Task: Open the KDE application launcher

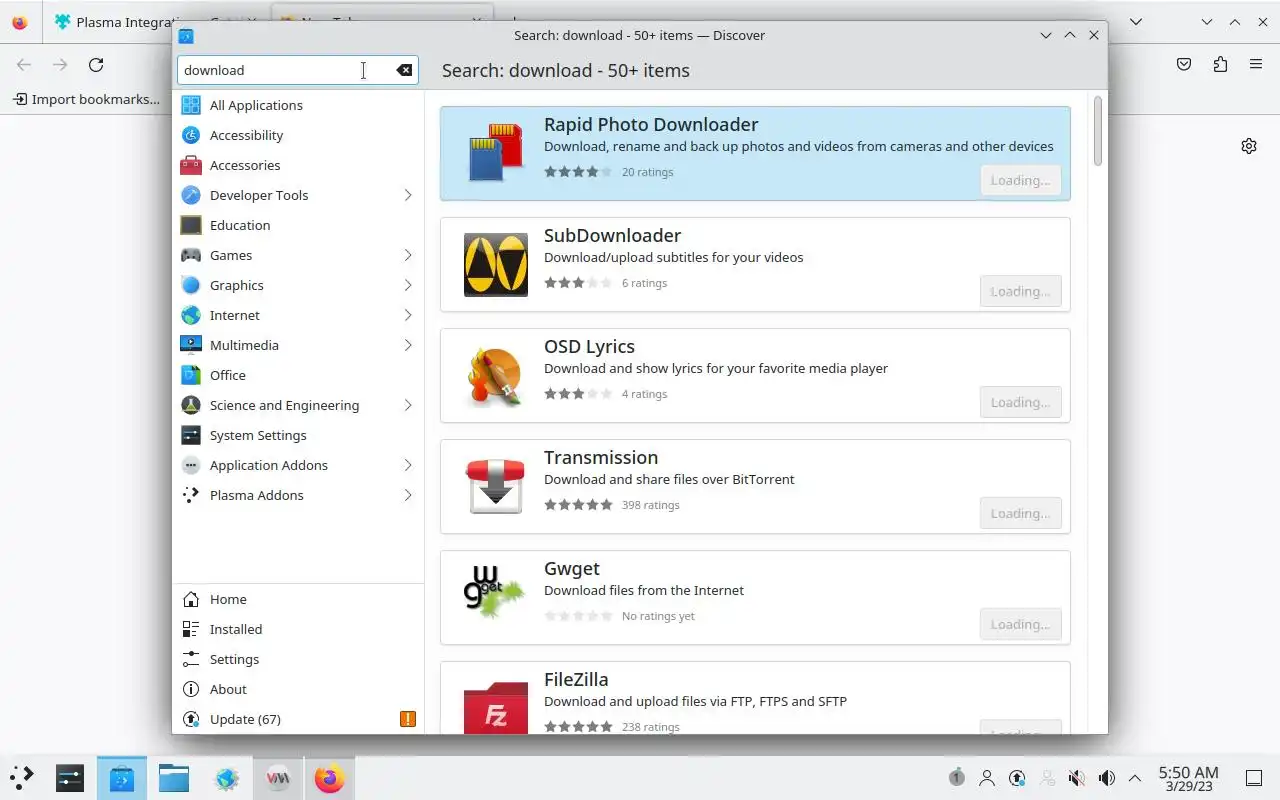Action: coord(22,777)
